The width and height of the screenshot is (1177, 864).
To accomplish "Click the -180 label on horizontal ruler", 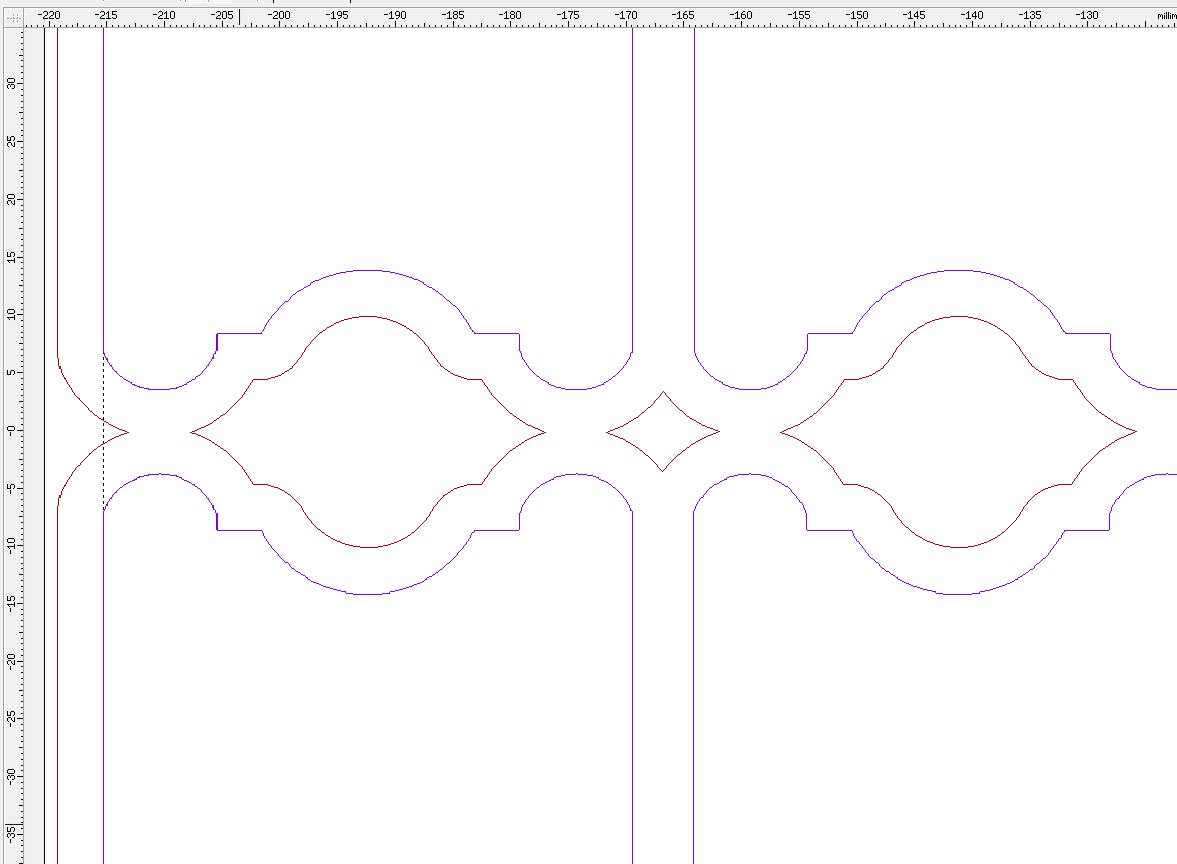I will pyautogui.click(x=510, y=15).
